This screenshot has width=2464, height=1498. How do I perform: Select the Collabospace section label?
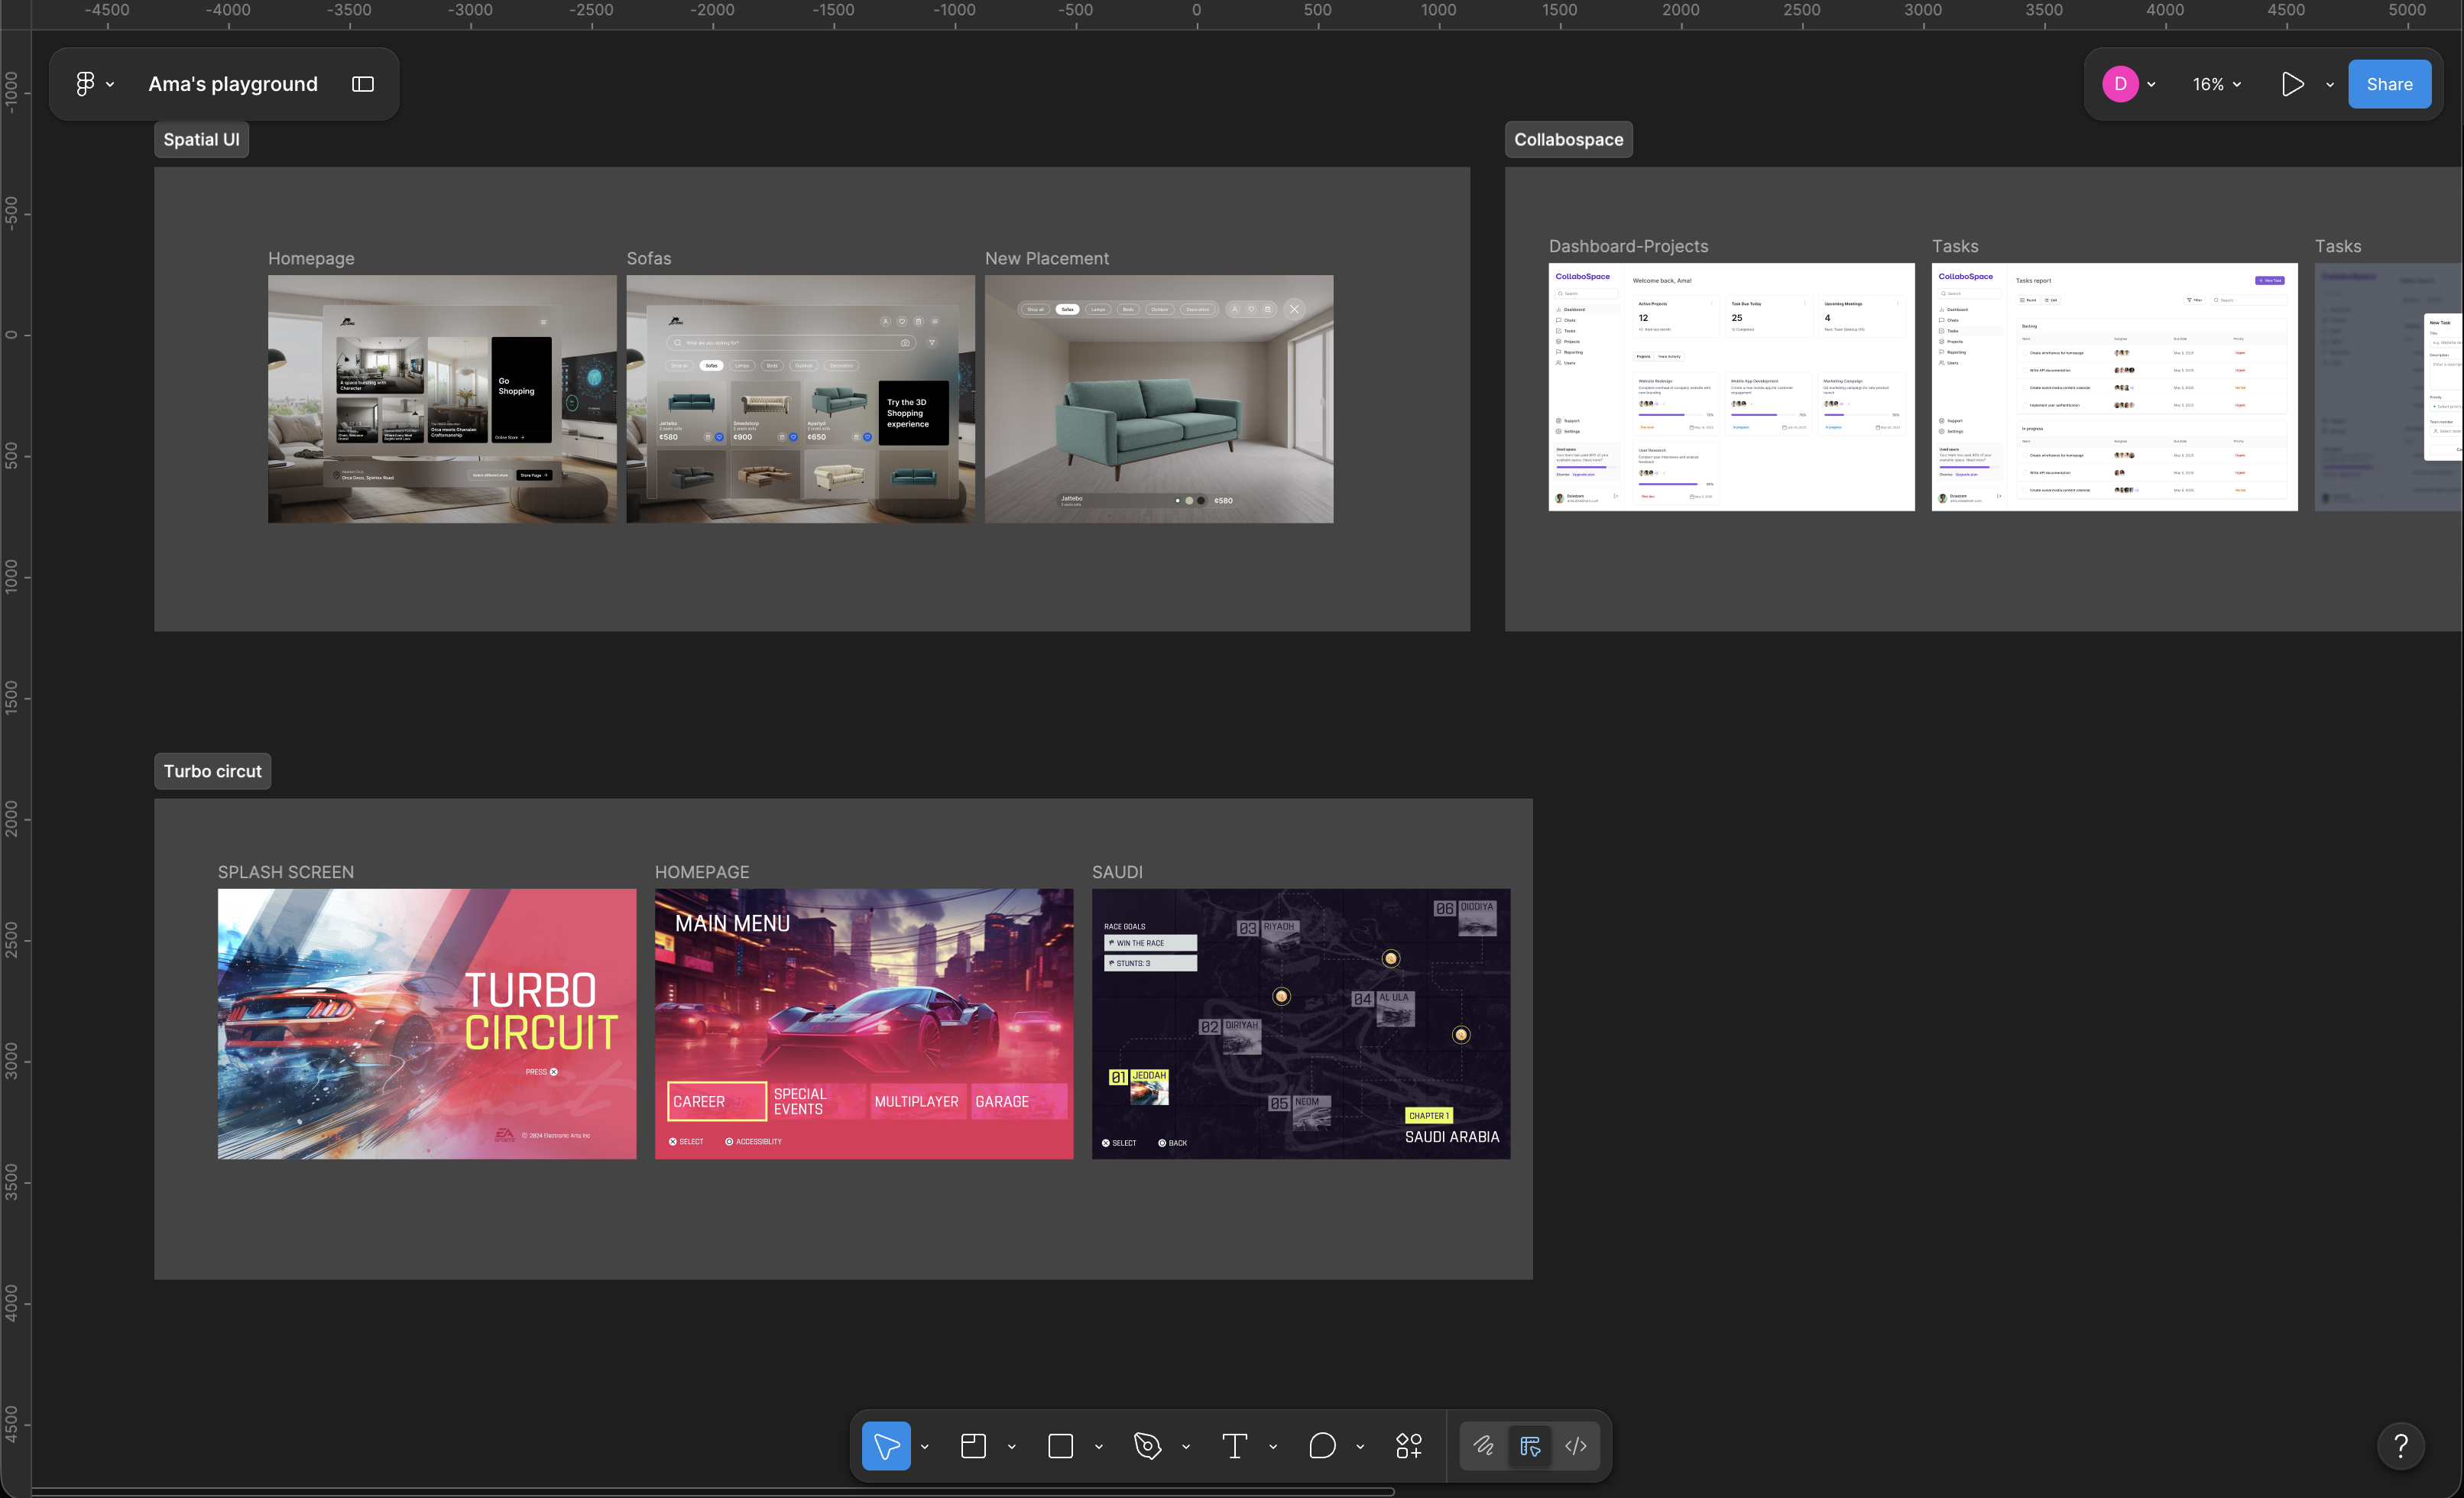(x=1568, y=139)
